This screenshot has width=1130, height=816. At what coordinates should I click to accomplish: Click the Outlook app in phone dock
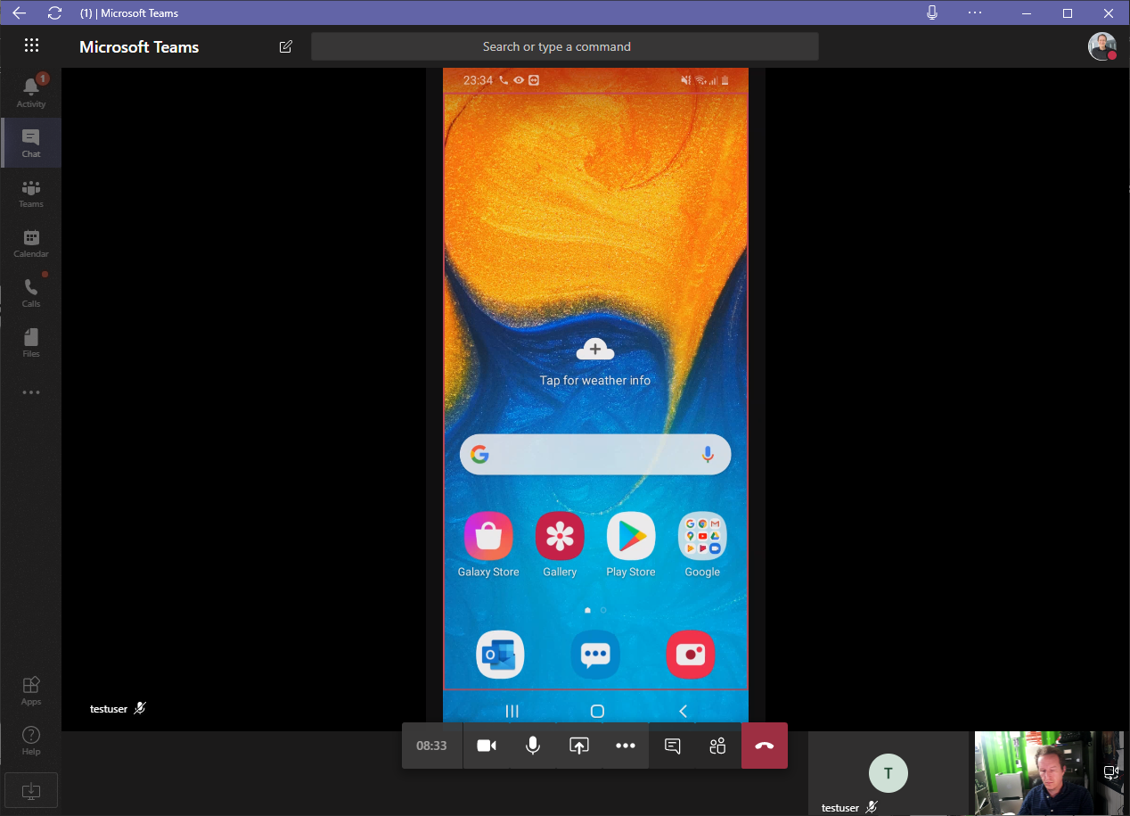pos(500,655)
